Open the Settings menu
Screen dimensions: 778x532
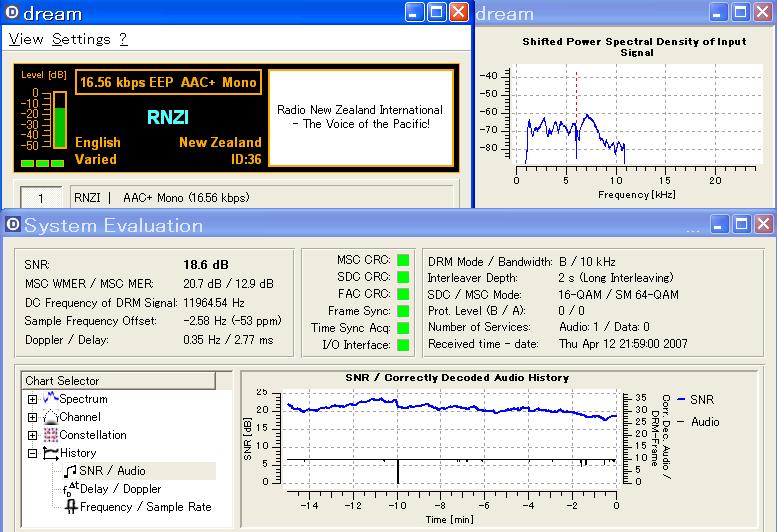[x=81, y=39]
